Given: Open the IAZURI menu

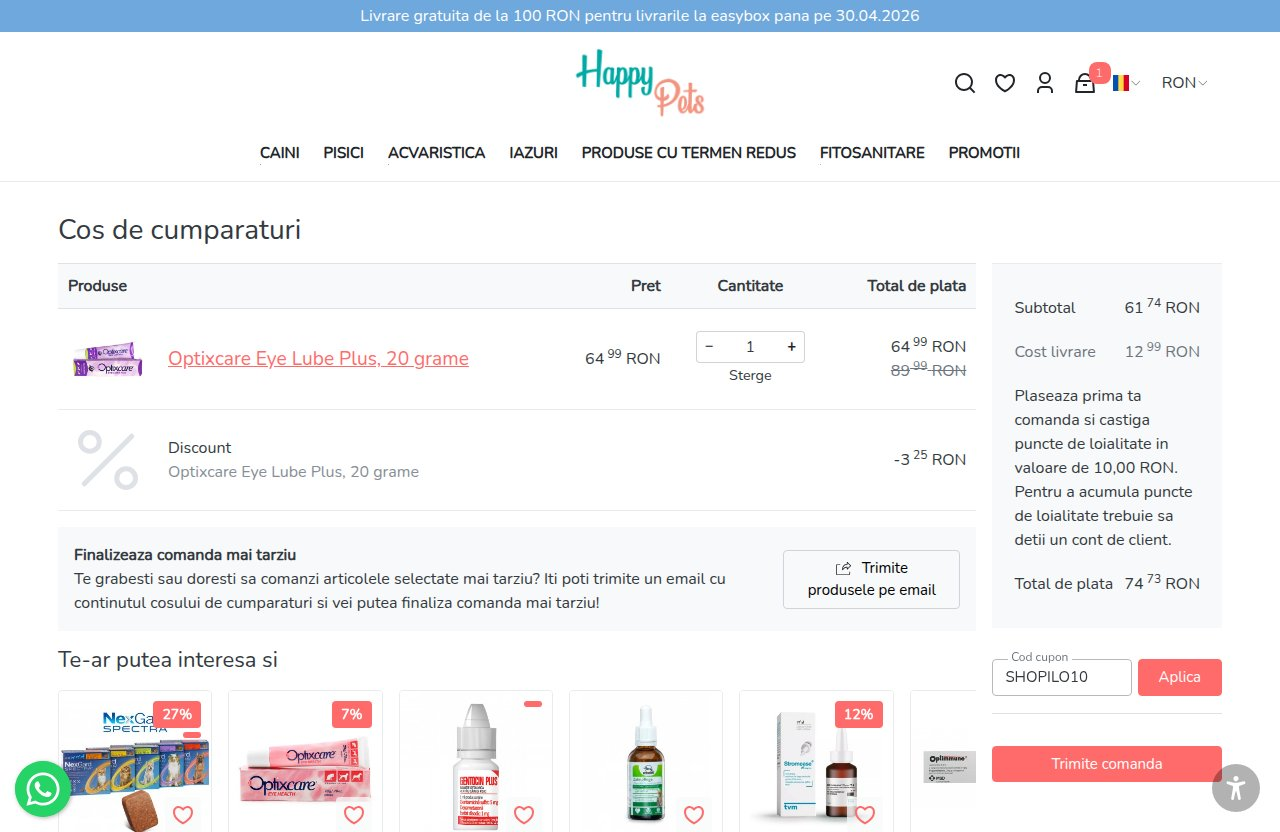Looking at the screenshot, I should pyautogui.click(x=533, y=153).
